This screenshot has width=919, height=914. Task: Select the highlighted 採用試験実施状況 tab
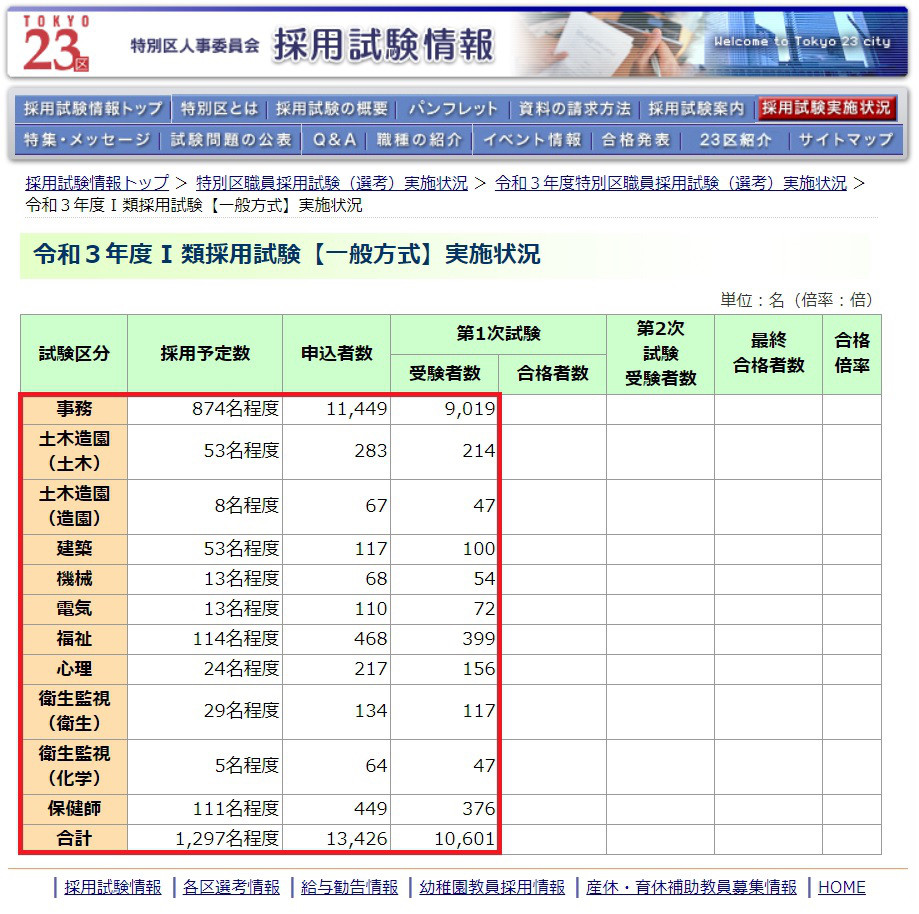click(826, 108)
